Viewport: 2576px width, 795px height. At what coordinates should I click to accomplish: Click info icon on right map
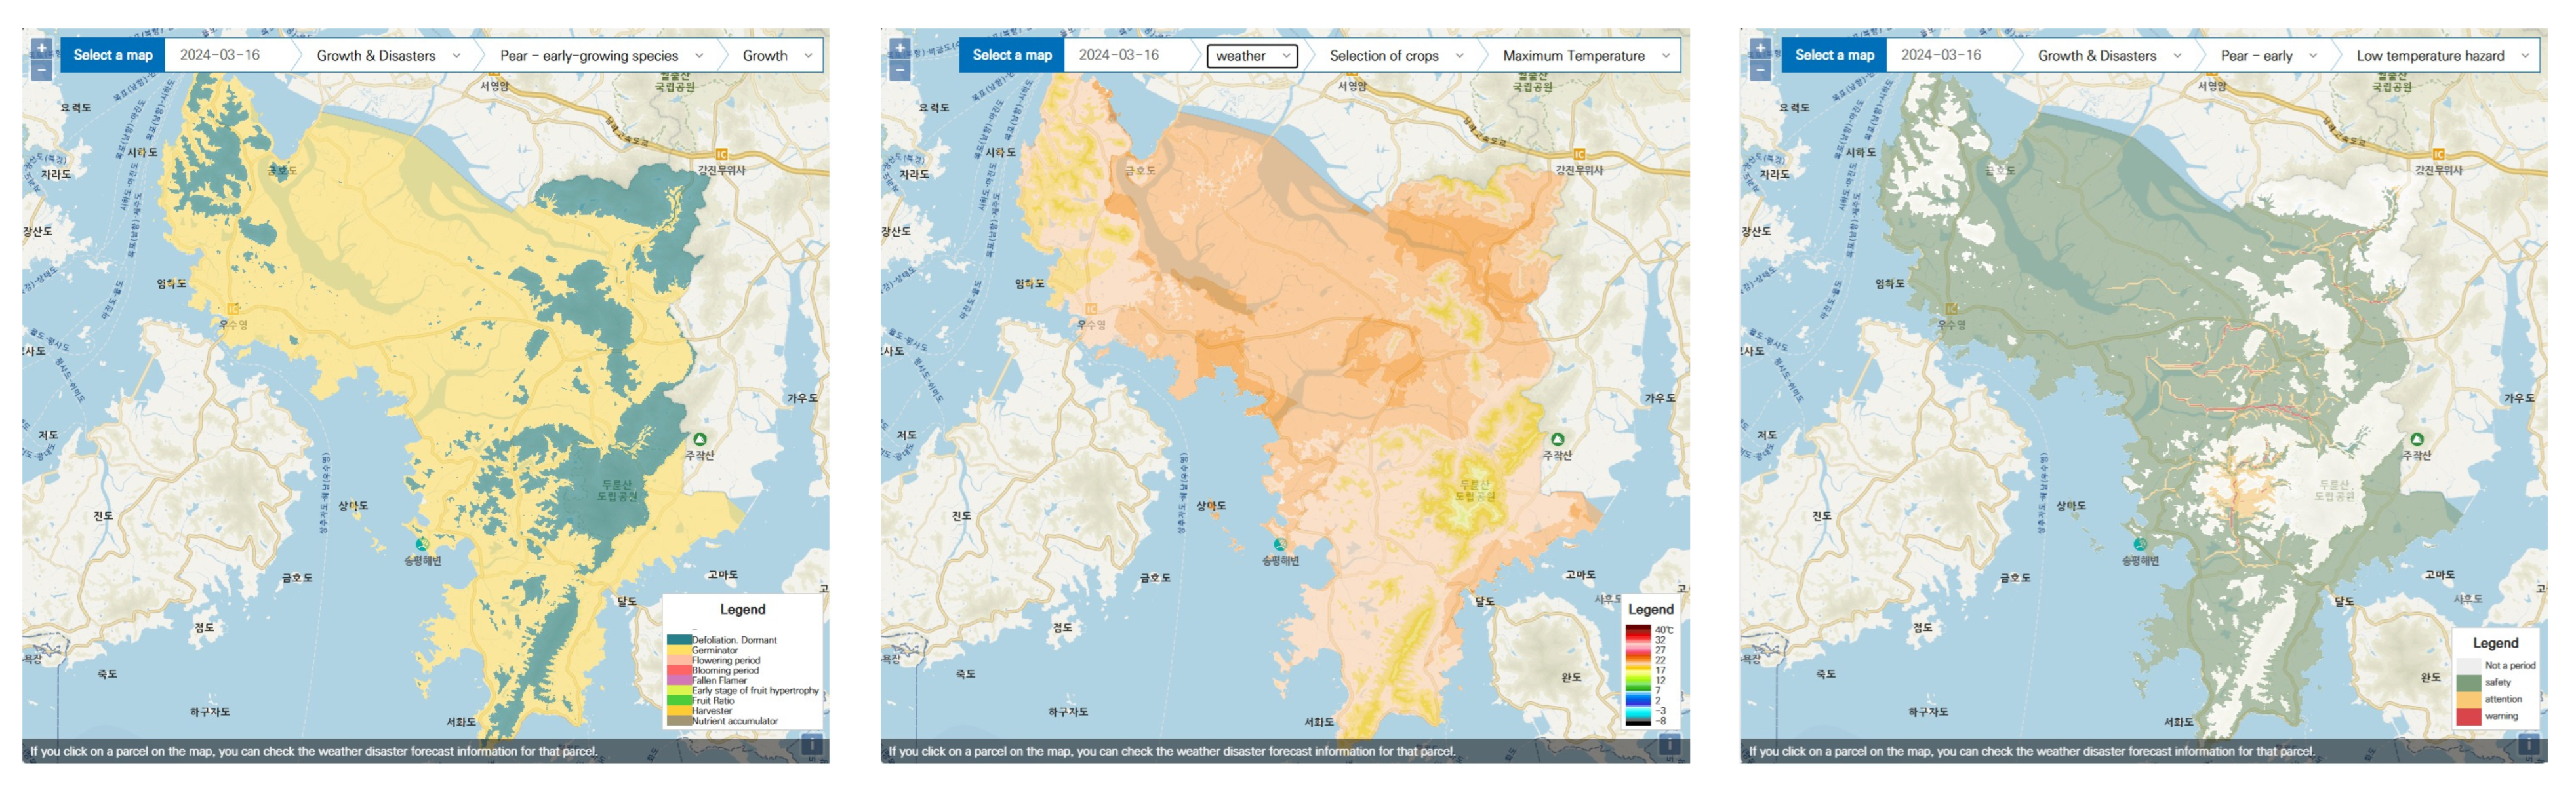pos(2528,743)
